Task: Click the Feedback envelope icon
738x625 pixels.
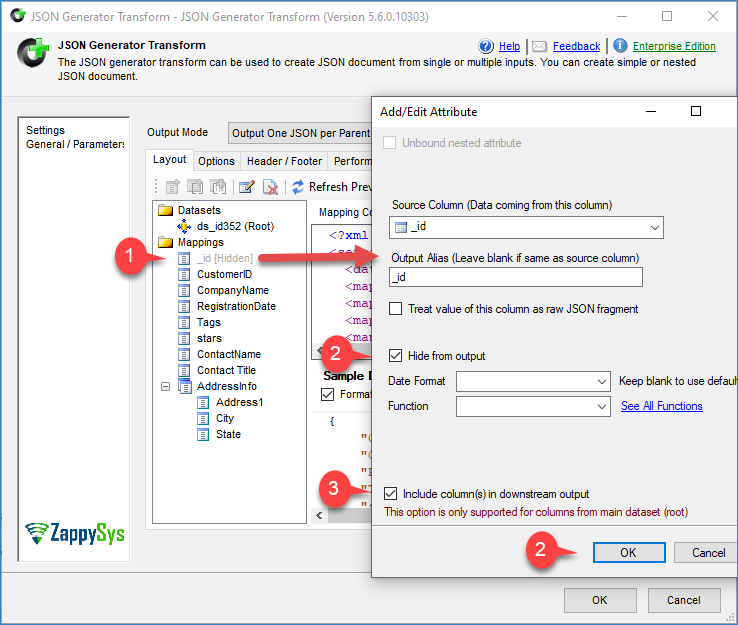Action: (x=539, y=46)
